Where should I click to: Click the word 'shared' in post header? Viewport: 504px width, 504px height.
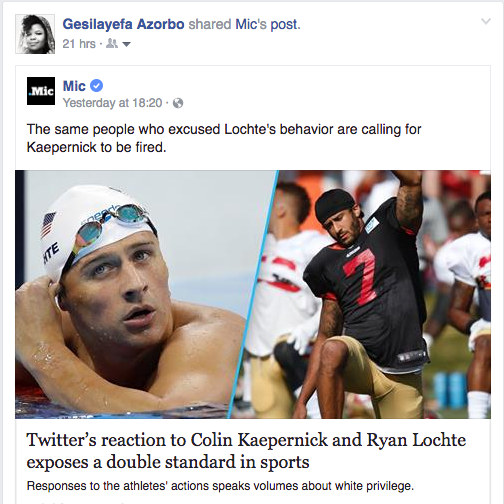(210, 24)
